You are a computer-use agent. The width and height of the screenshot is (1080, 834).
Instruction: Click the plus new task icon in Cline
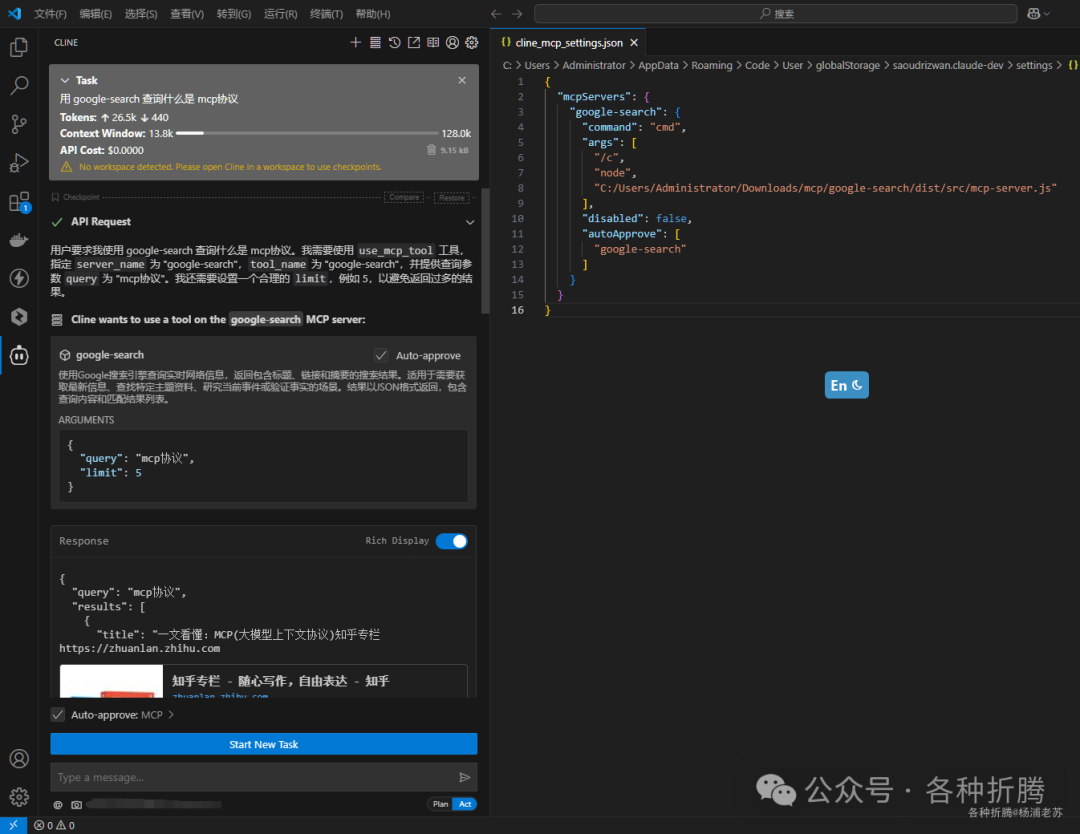coord(355,43)
